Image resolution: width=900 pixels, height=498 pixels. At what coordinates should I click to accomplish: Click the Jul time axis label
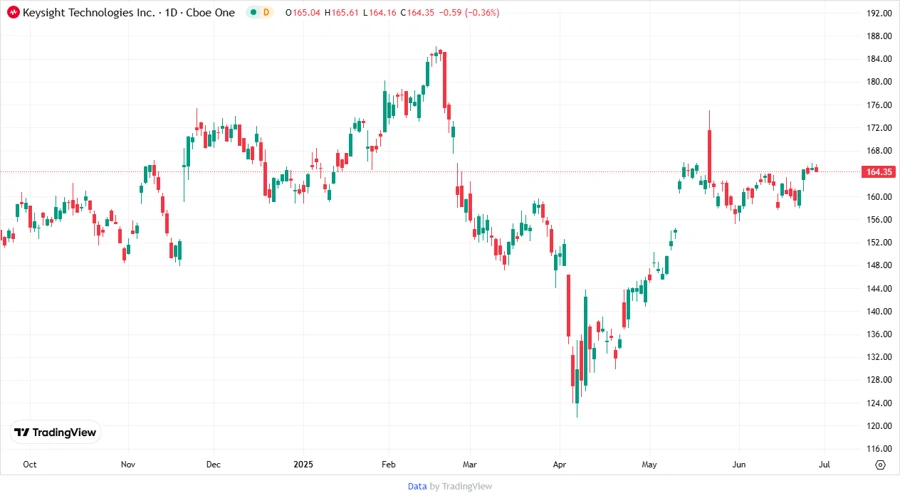[x=824, y=464]
